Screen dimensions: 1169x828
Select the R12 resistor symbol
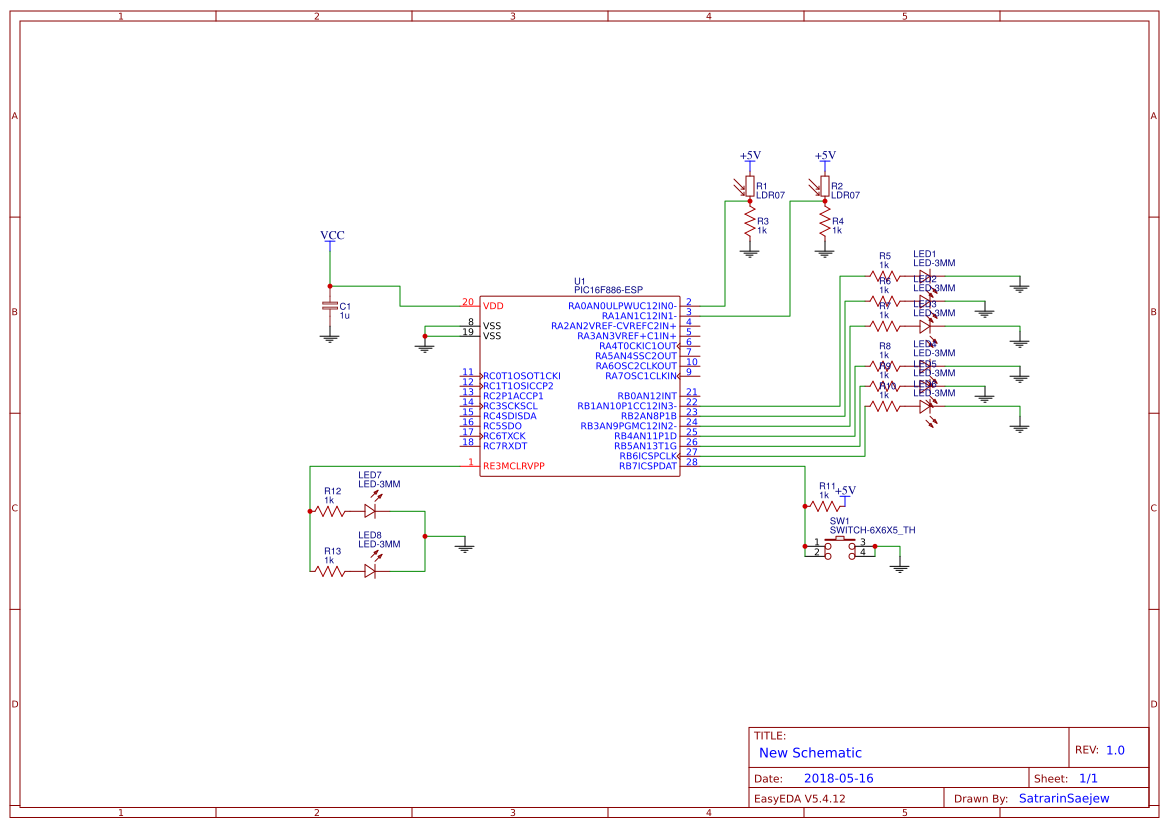[x=330, y=510]
